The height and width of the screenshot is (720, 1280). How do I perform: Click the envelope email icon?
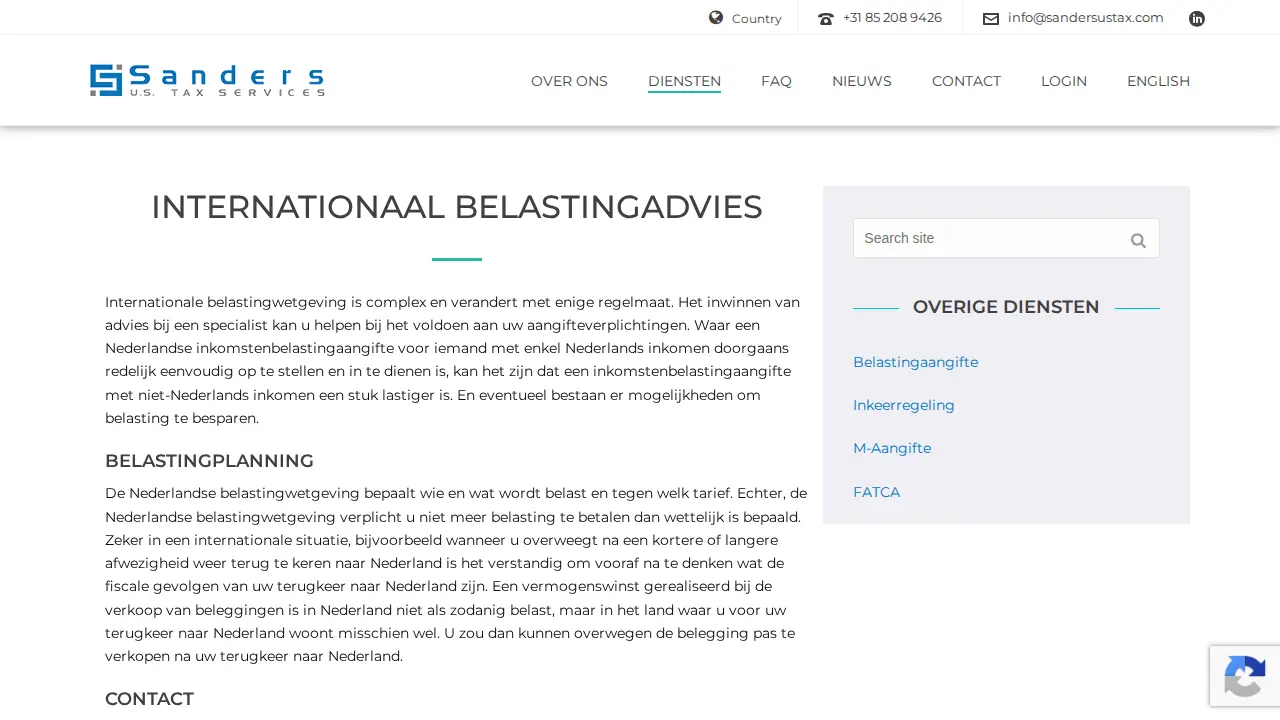coord(991,18)
